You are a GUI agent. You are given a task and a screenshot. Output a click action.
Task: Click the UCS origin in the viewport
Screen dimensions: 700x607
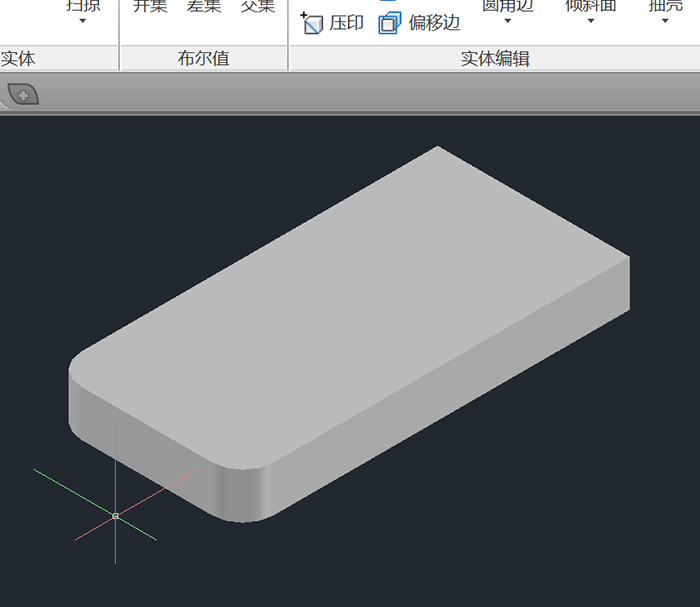click(116, 516)
